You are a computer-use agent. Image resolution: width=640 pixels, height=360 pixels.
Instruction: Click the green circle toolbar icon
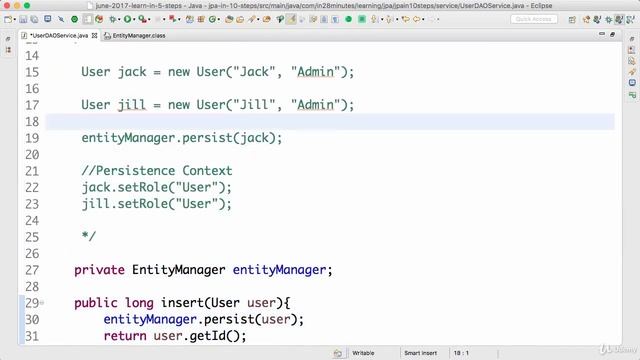348,19
